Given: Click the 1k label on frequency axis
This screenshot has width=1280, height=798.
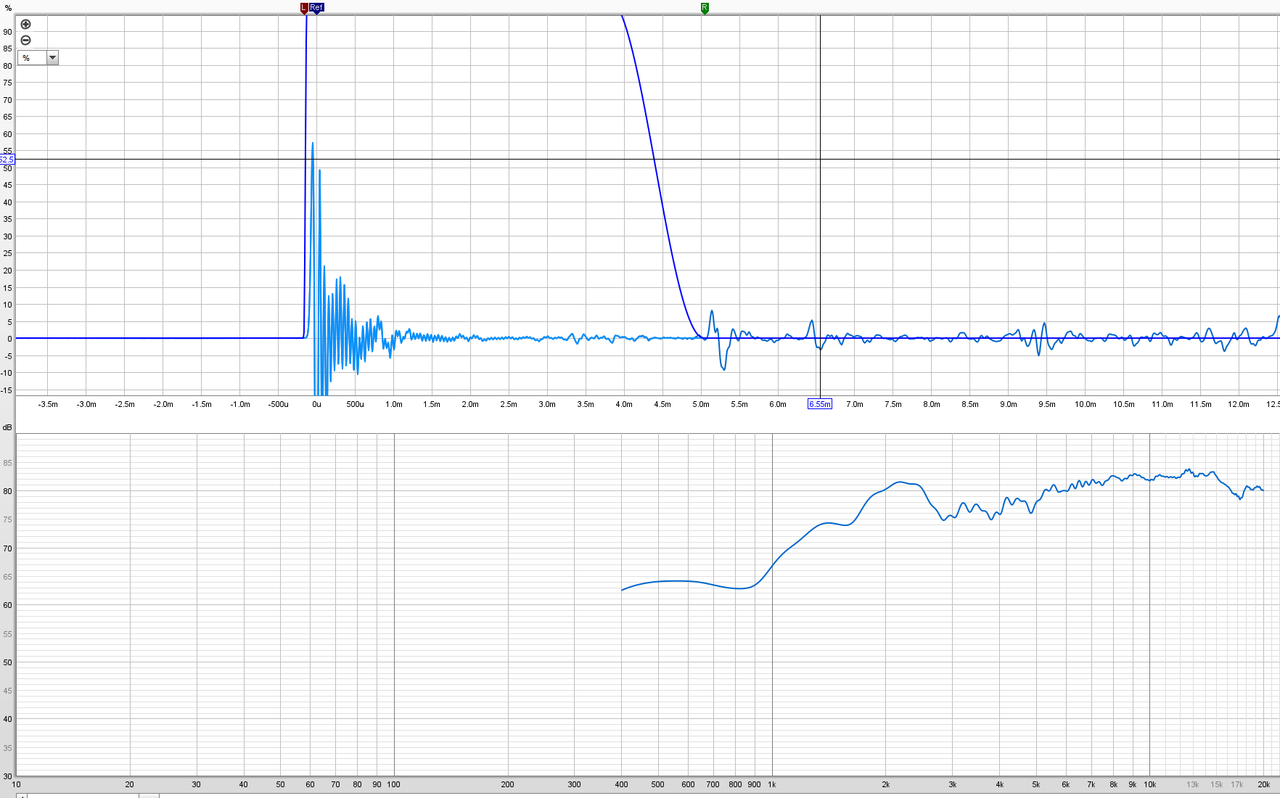Looking at the screenshot, I should pos(771,785).
